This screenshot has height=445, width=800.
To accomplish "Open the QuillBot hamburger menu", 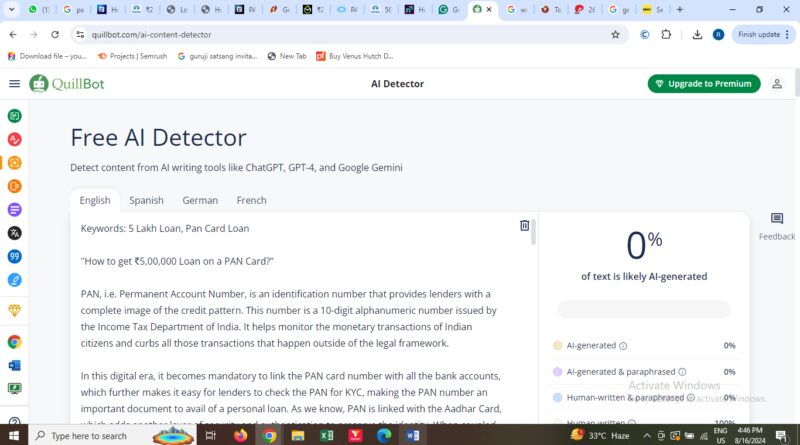I will pyautogui.click(x=14, y=84).
